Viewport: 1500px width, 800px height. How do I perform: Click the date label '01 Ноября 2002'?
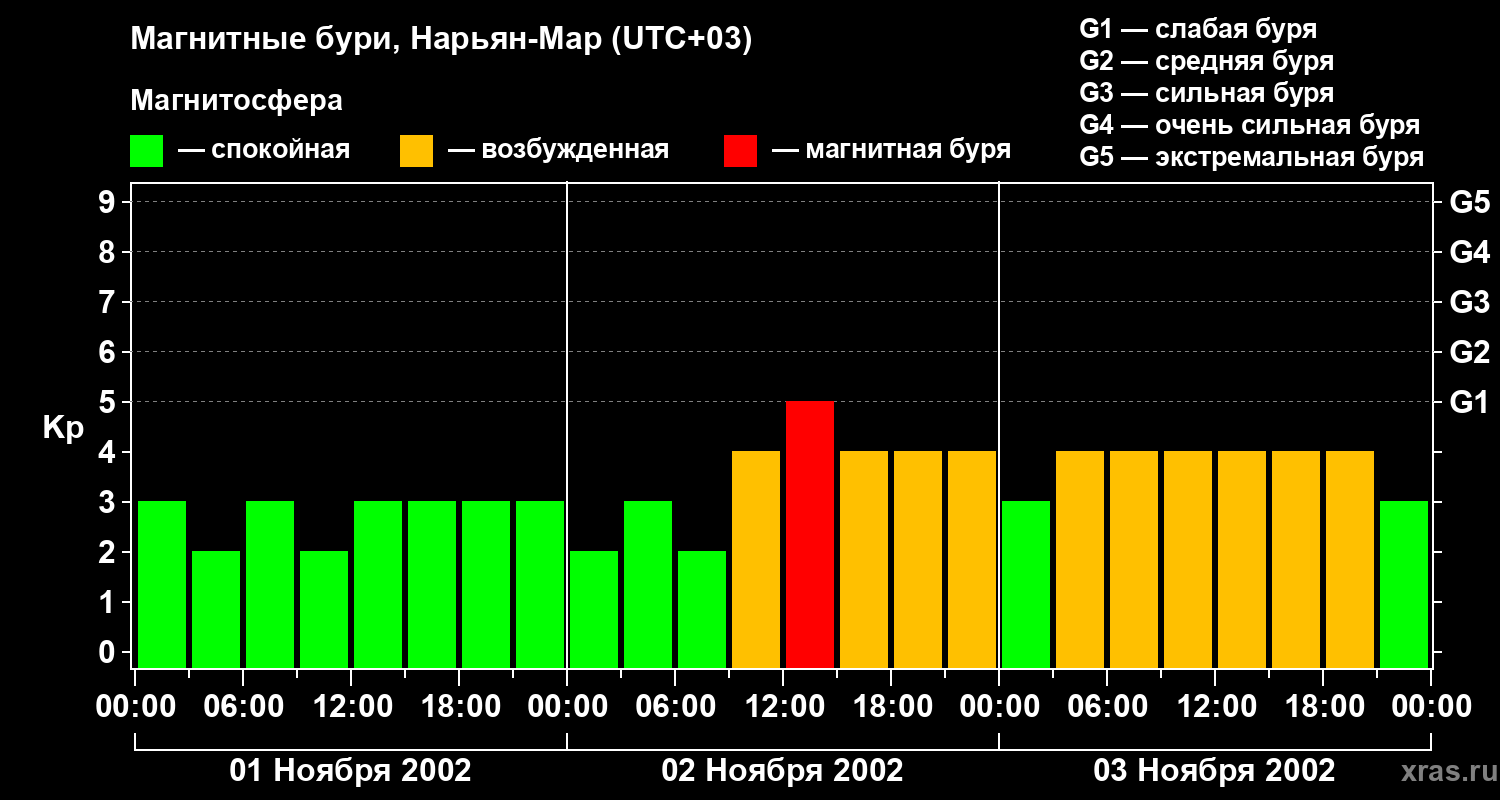tap(350, 771)
